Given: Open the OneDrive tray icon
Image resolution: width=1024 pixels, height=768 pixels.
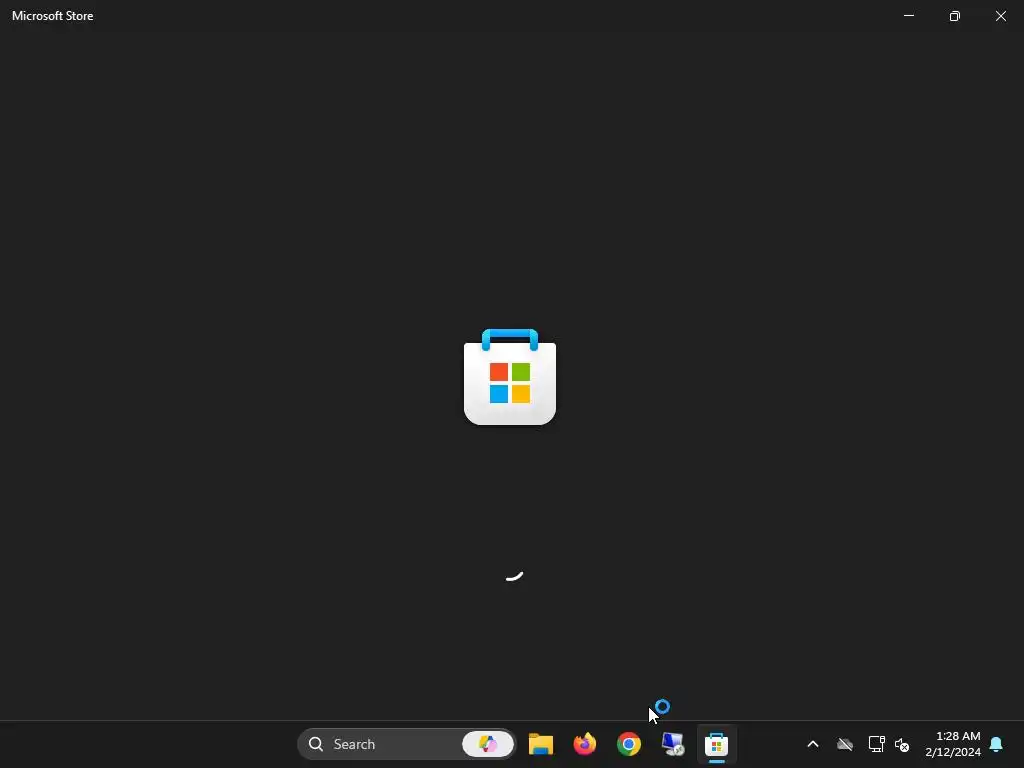Looking at the screenshot, I should tap(845, 744).
